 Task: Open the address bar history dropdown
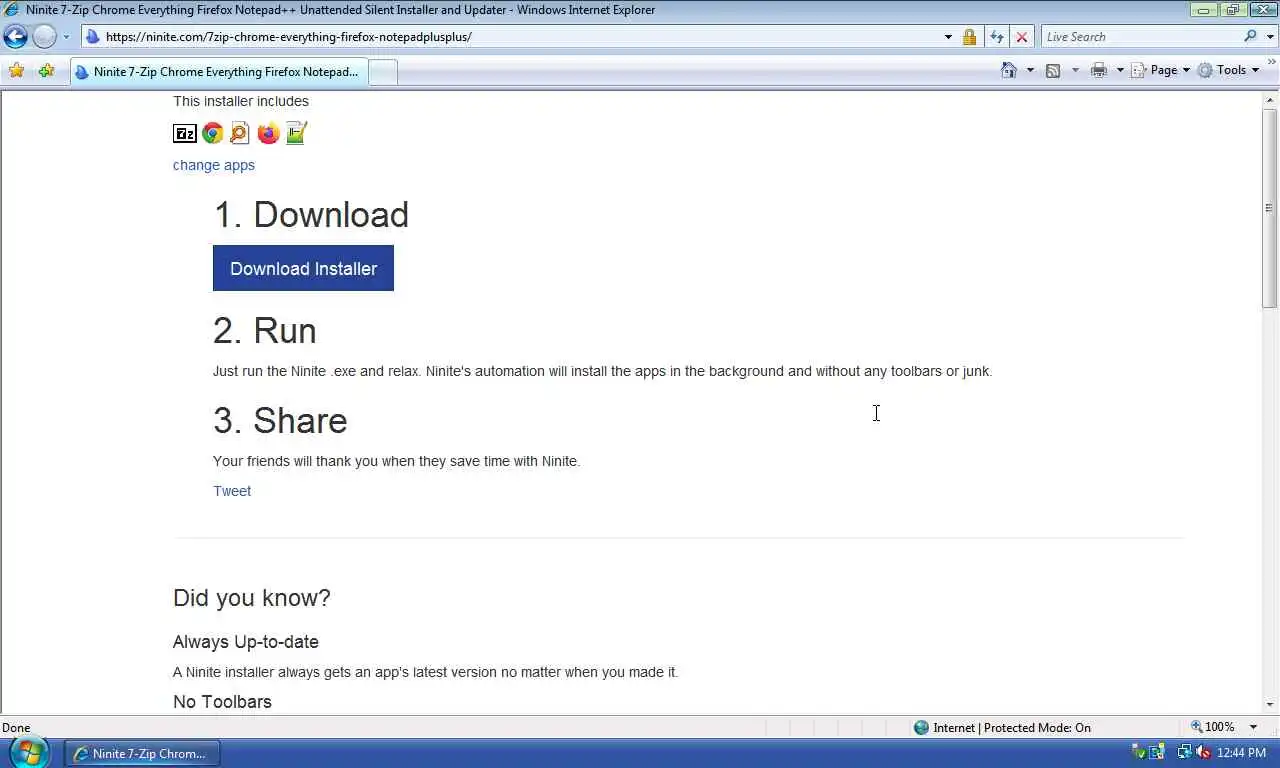(948, 37)
